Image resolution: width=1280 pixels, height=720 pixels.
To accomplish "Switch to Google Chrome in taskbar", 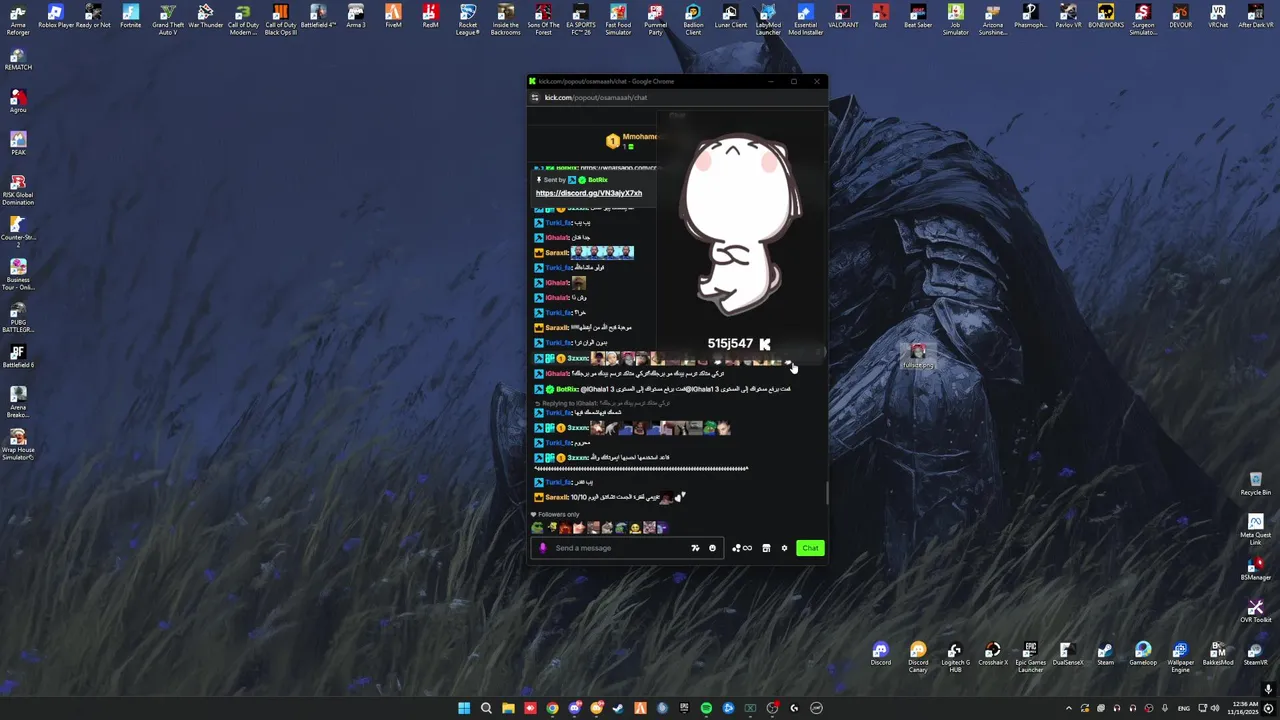I will coord(552,708).
